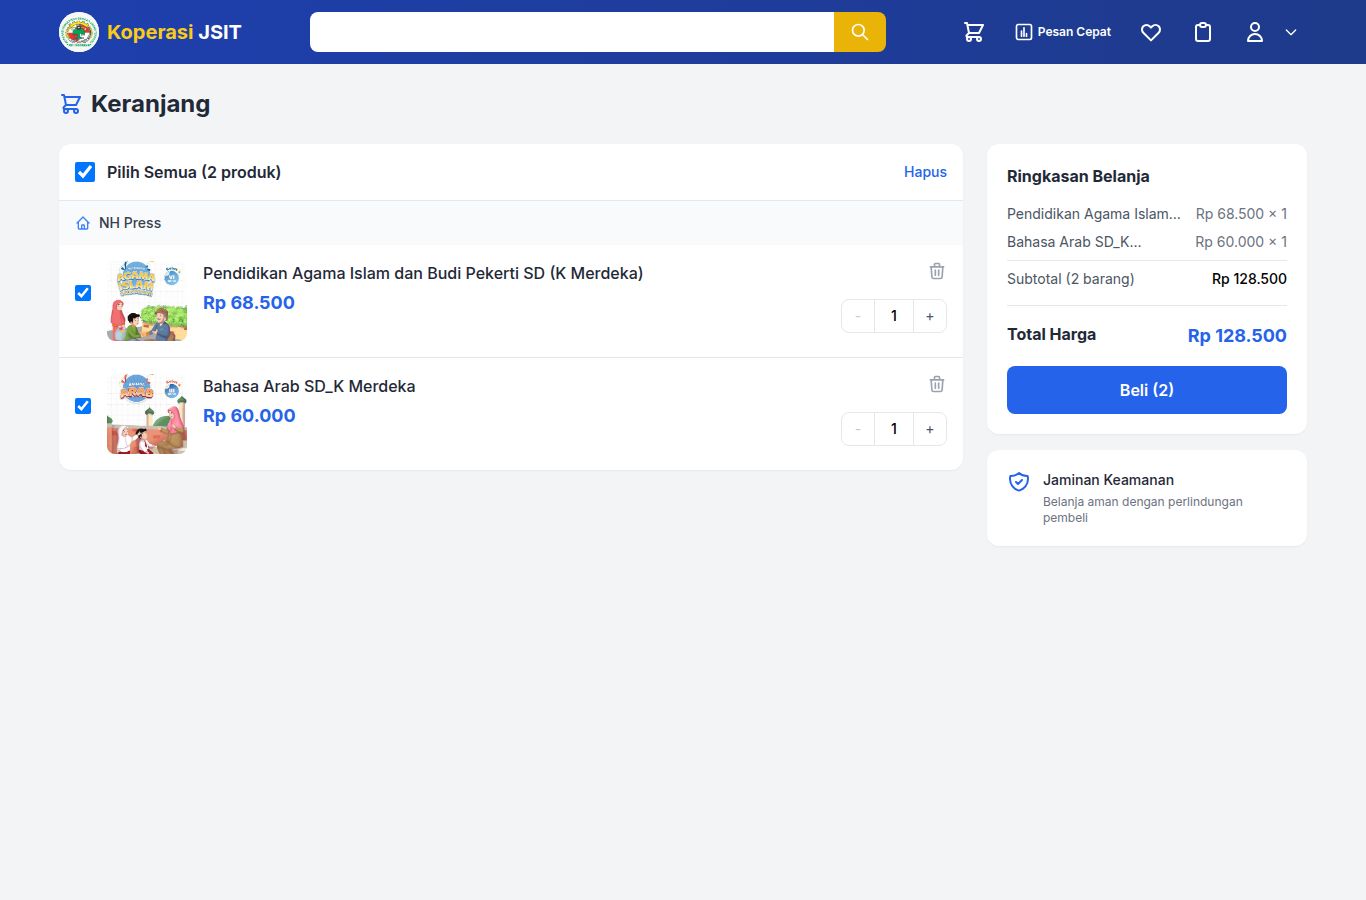Open Pesan Cepat quick order
The height and width of the screenshot is (900, 1366).
(x=1063, y=32)
